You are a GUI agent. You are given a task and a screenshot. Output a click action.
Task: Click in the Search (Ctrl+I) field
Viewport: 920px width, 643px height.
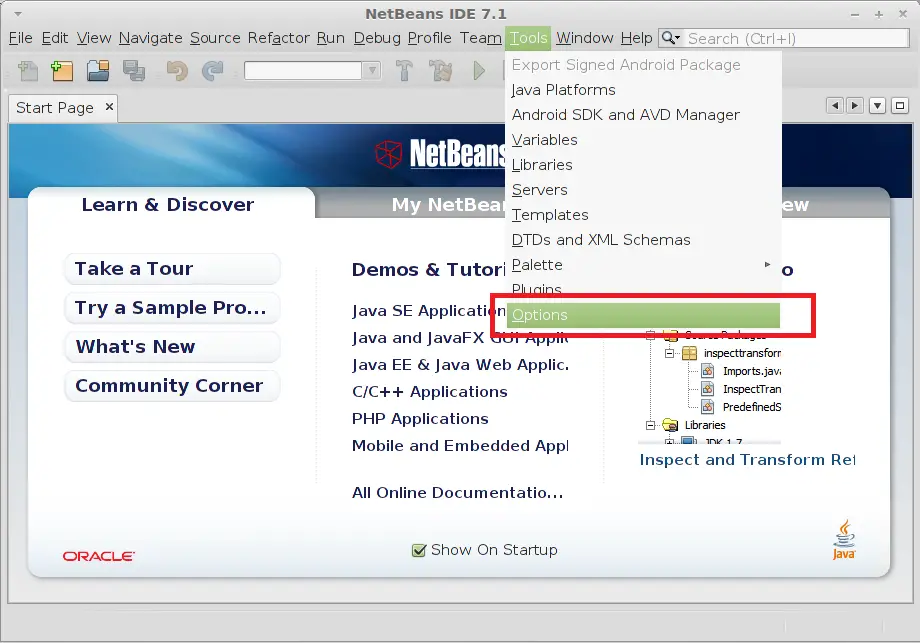[x=797, y=39]
